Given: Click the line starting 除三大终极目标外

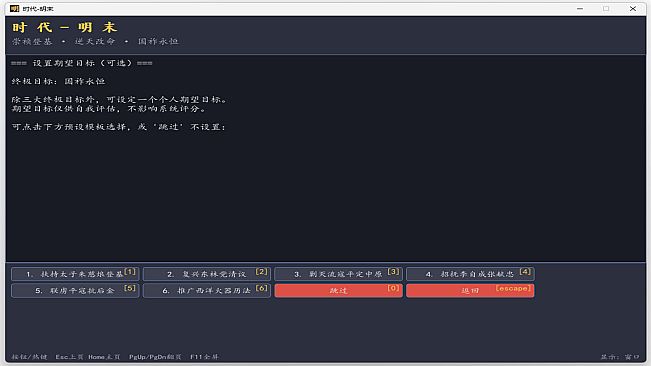Looking at the screenshot, I should point(120,100).
